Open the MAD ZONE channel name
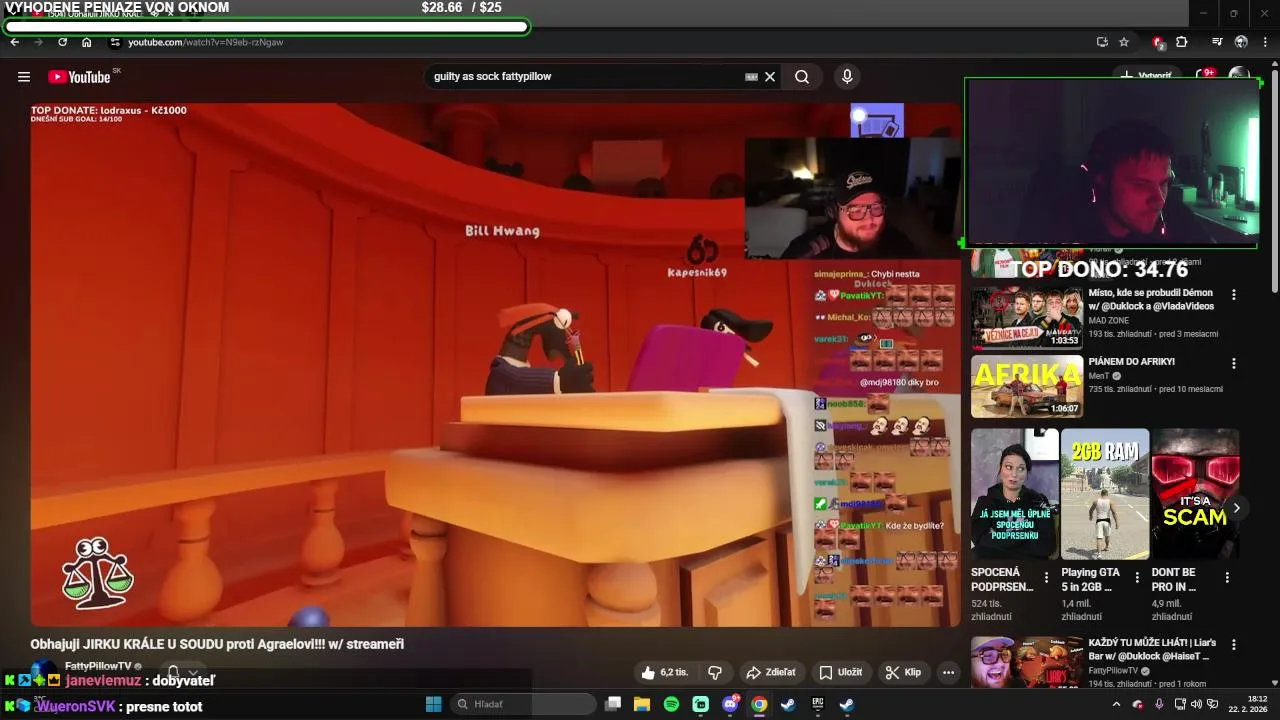This screenshot has width=1280, height=720. coord(1108,321)
